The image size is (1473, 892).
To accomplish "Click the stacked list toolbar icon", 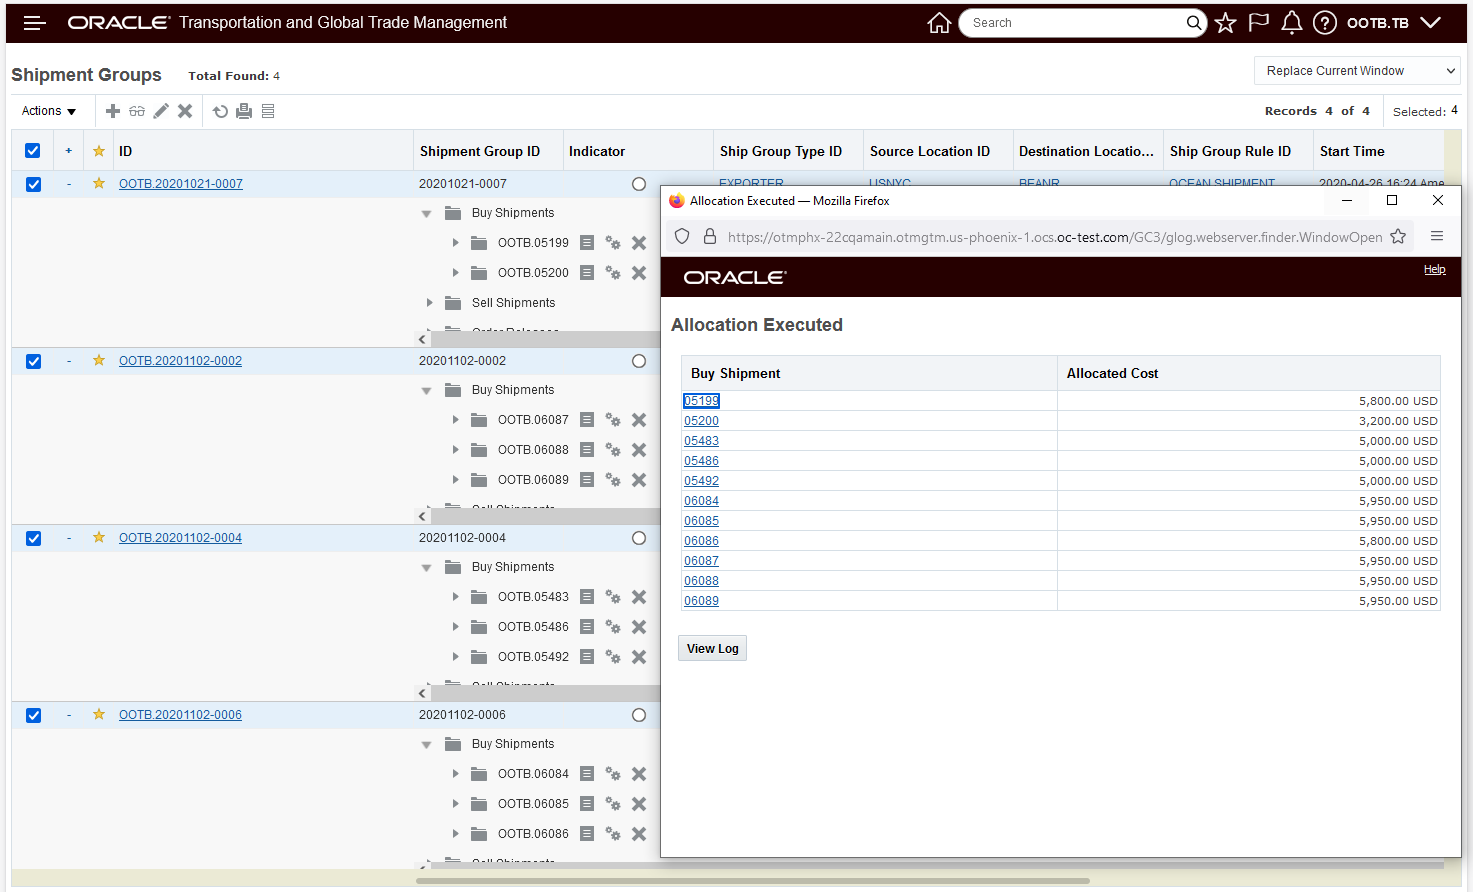I will click(x=268, y=111).
